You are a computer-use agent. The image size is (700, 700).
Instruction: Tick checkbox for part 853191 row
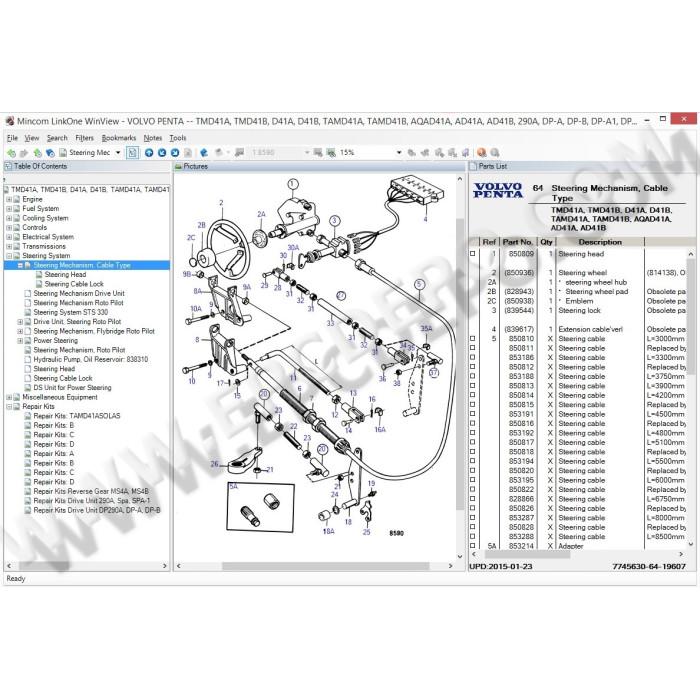pyautogui.click(x=472, y=414)
